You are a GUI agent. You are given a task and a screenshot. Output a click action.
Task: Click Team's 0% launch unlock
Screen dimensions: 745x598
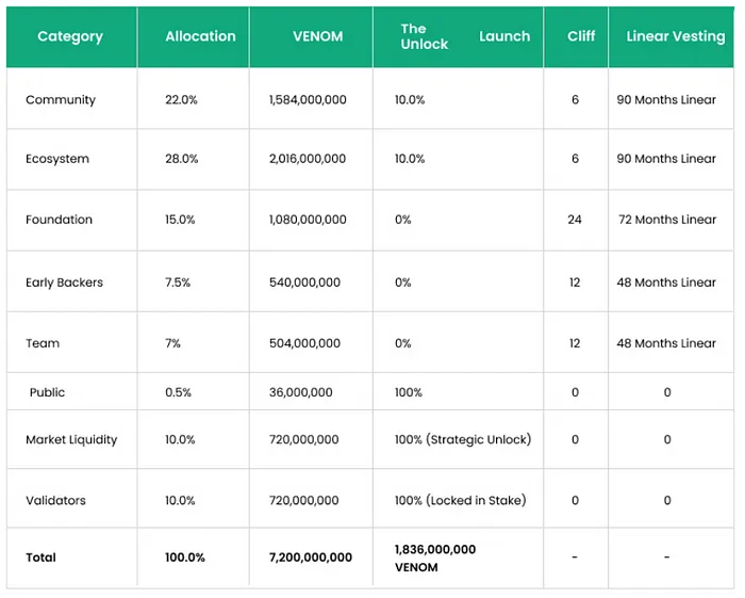[x=403, y=343]
